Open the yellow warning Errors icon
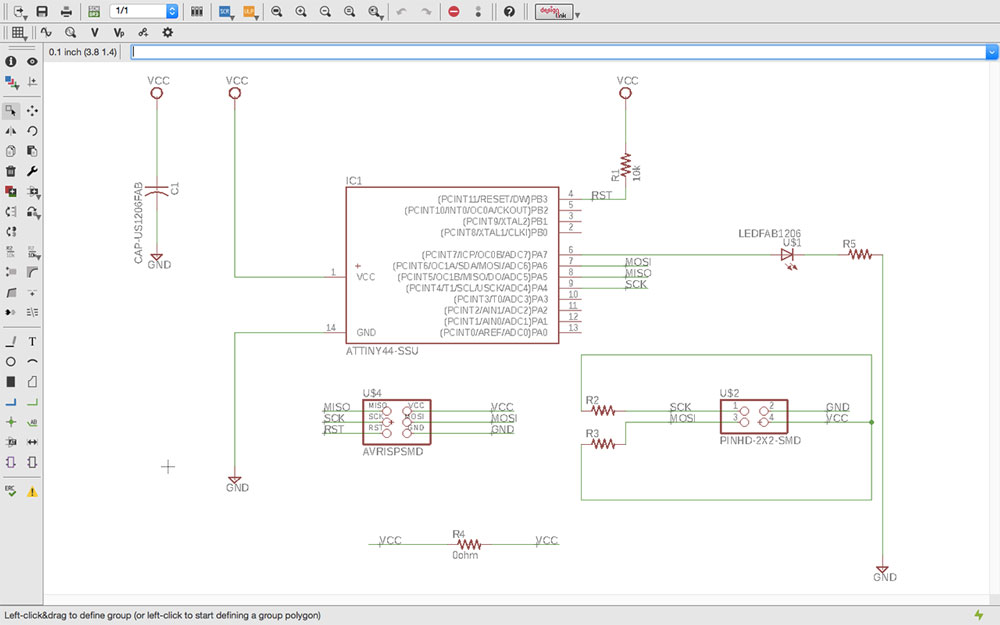Viewport: 1000px width, 625px height. pos(32,492)
